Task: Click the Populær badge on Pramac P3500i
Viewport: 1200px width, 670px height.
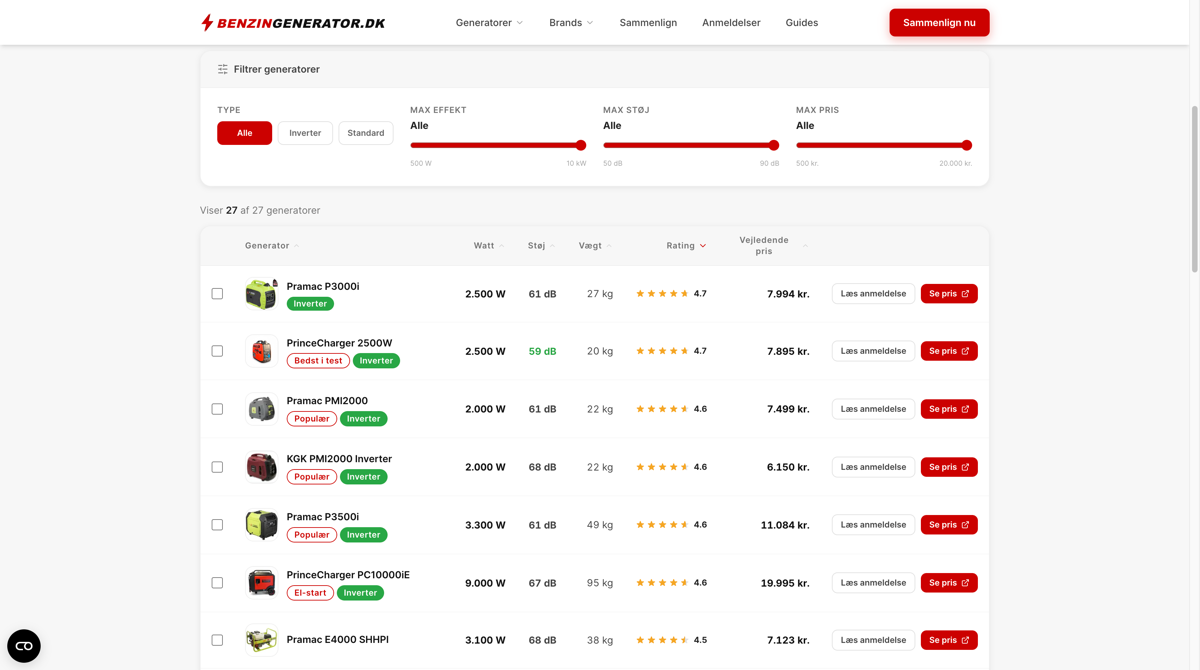Action: tap(311, 535)
